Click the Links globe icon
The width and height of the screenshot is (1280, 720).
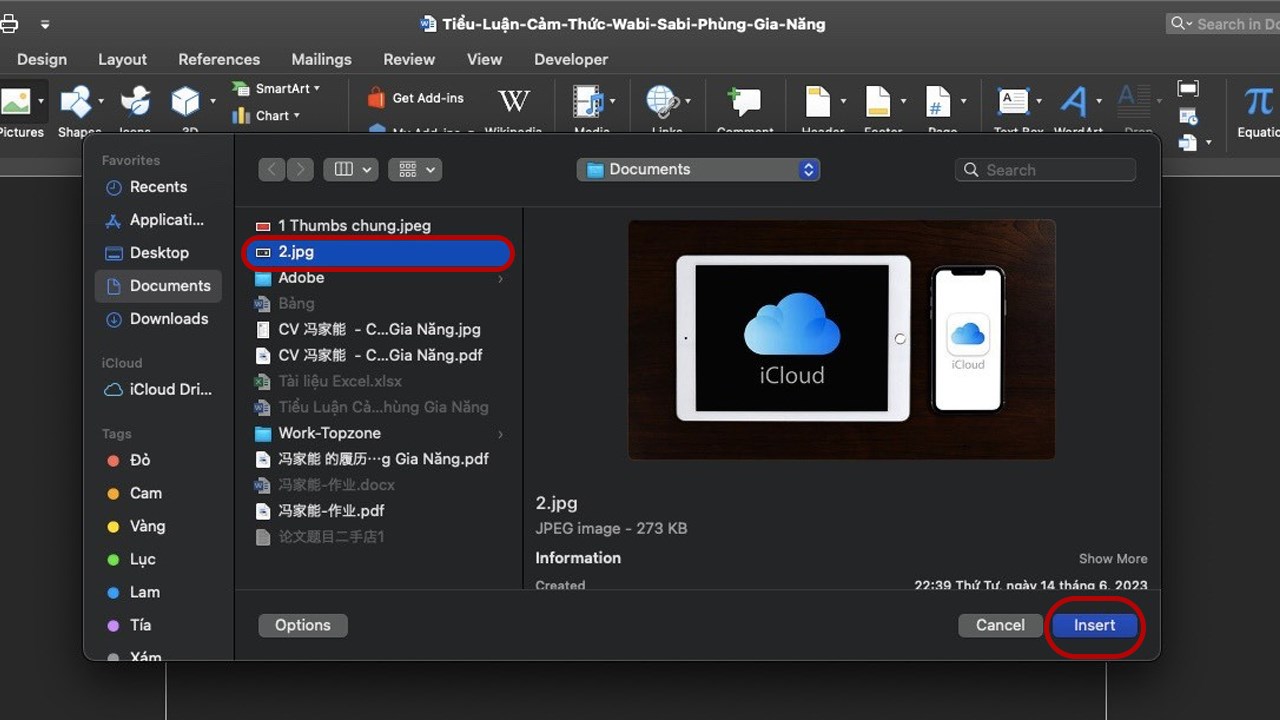pyautogui.click(x=662, y=101)
